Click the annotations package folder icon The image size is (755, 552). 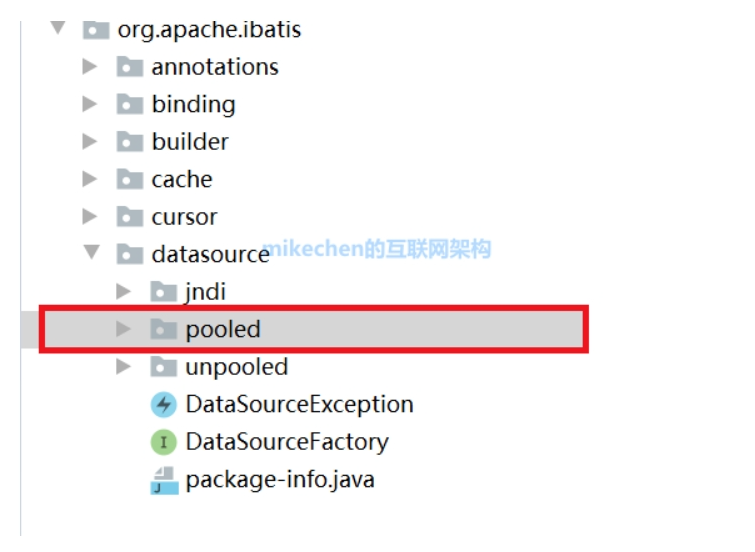[x=129, y=67]
